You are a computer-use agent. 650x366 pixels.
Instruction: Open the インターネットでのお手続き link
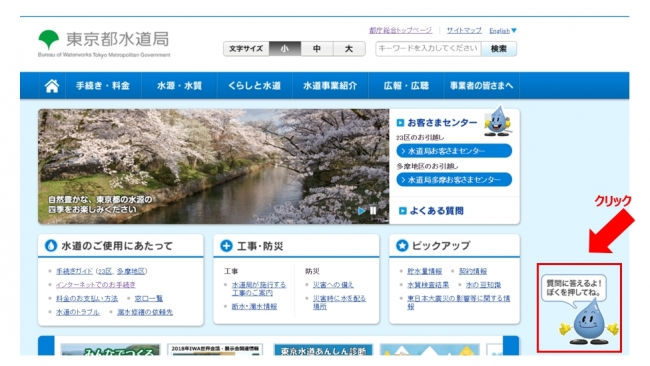[x=96, y=285]
